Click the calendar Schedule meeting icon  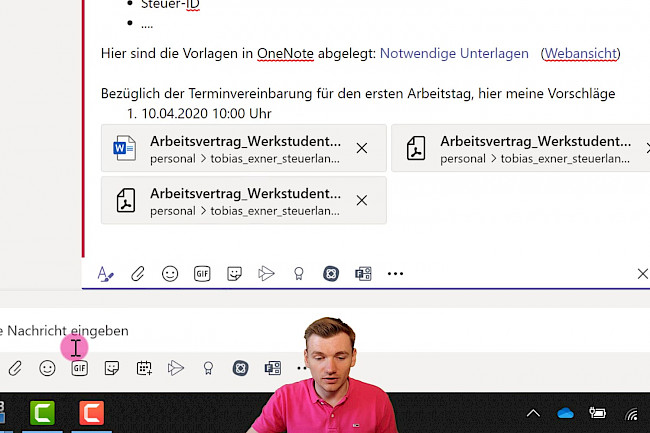click(144, 368)
